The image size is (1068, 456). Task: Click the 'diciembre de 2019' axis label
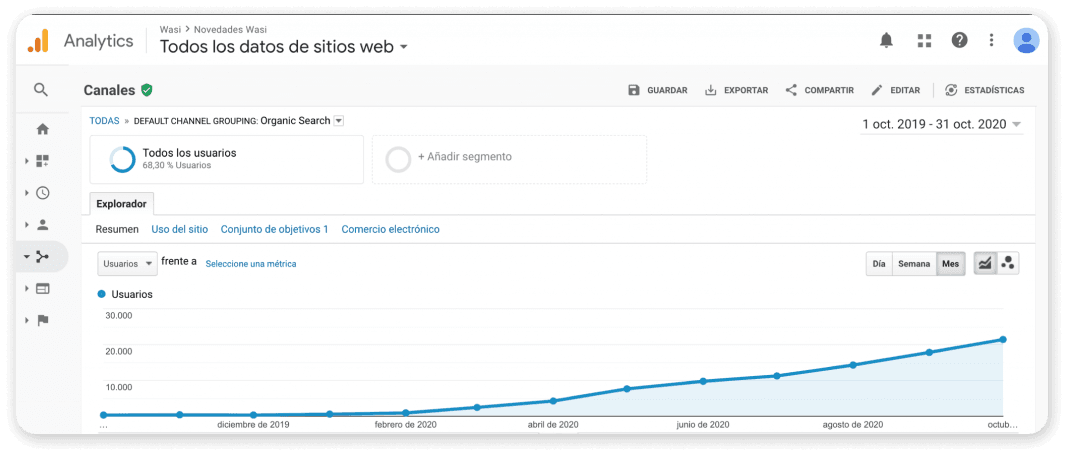[x=253, y=425]
